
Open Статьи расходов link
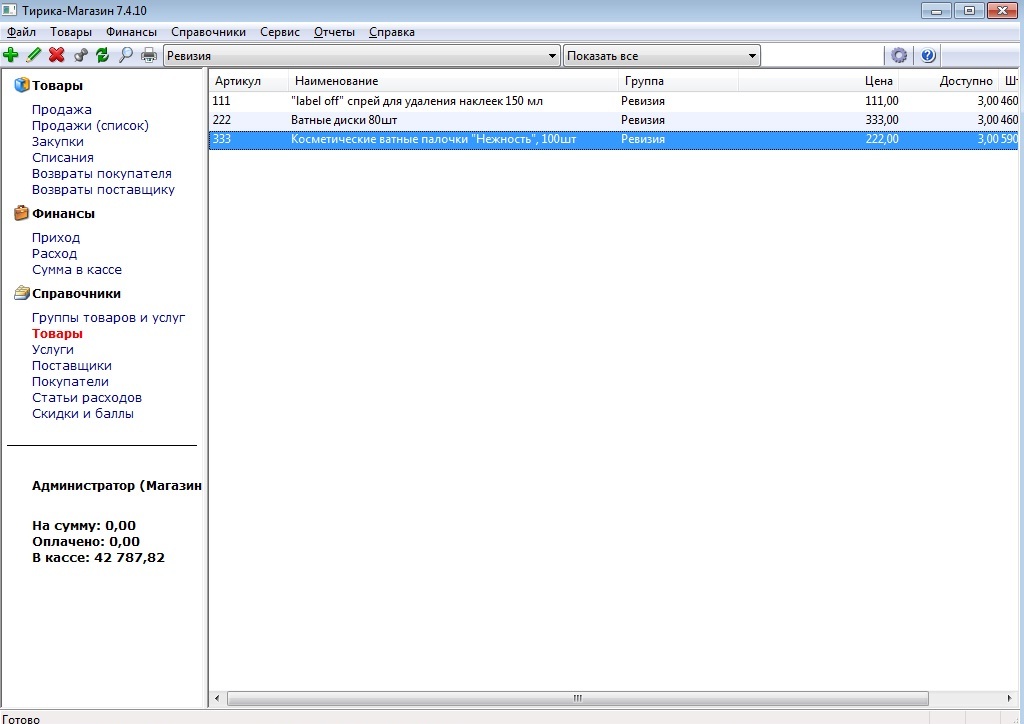click(87, 398)
